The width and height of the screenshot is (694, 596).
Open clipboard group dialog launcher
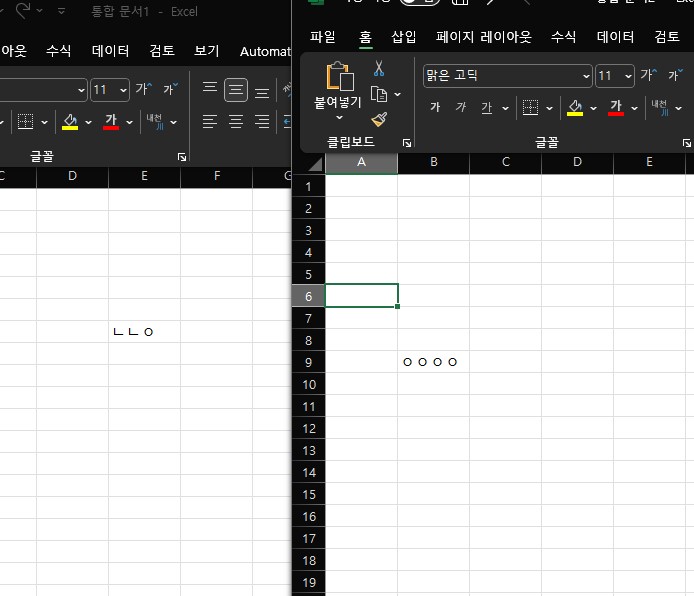[407, 142]
